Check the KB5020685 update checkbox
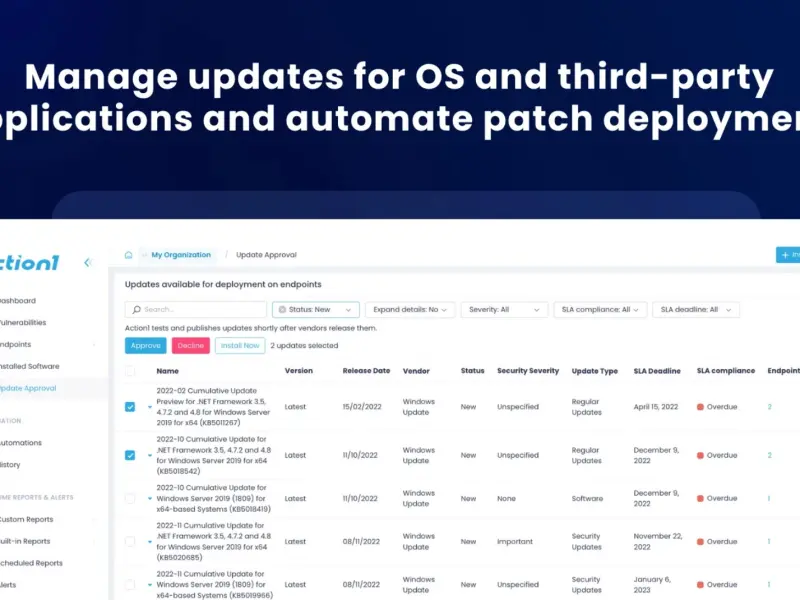Viewport: 800px width, 600px height. 130,541
